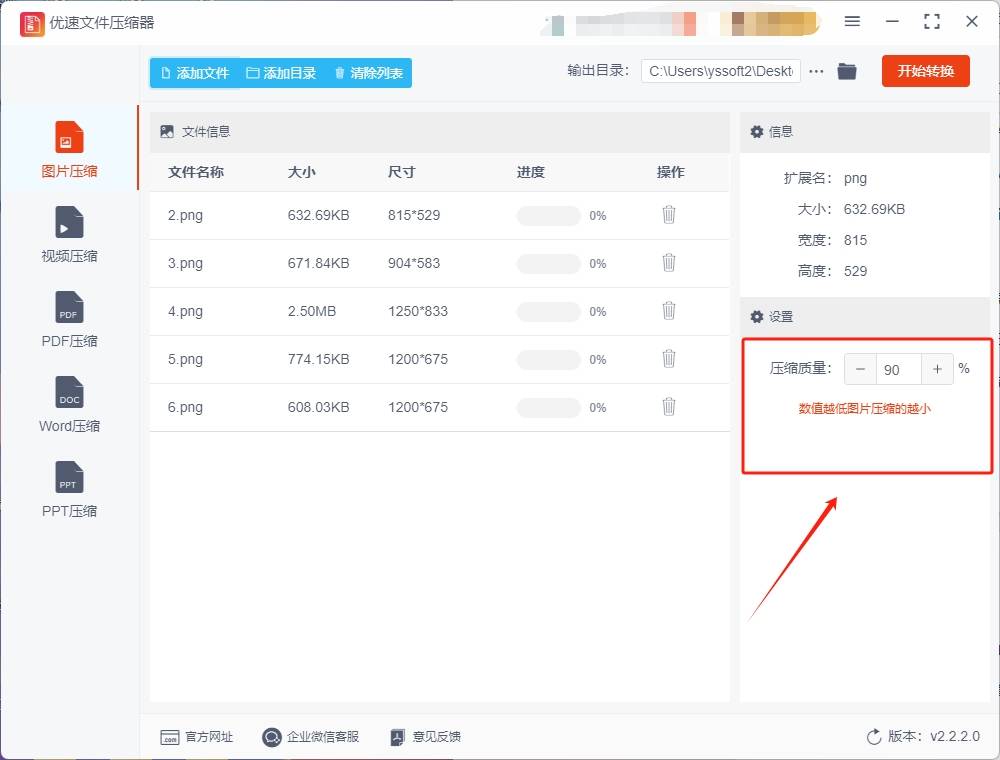Remove 4.png with its trash icon
Image resolution: width=1000 pixels, height=760 pixels.
point(668,311)
